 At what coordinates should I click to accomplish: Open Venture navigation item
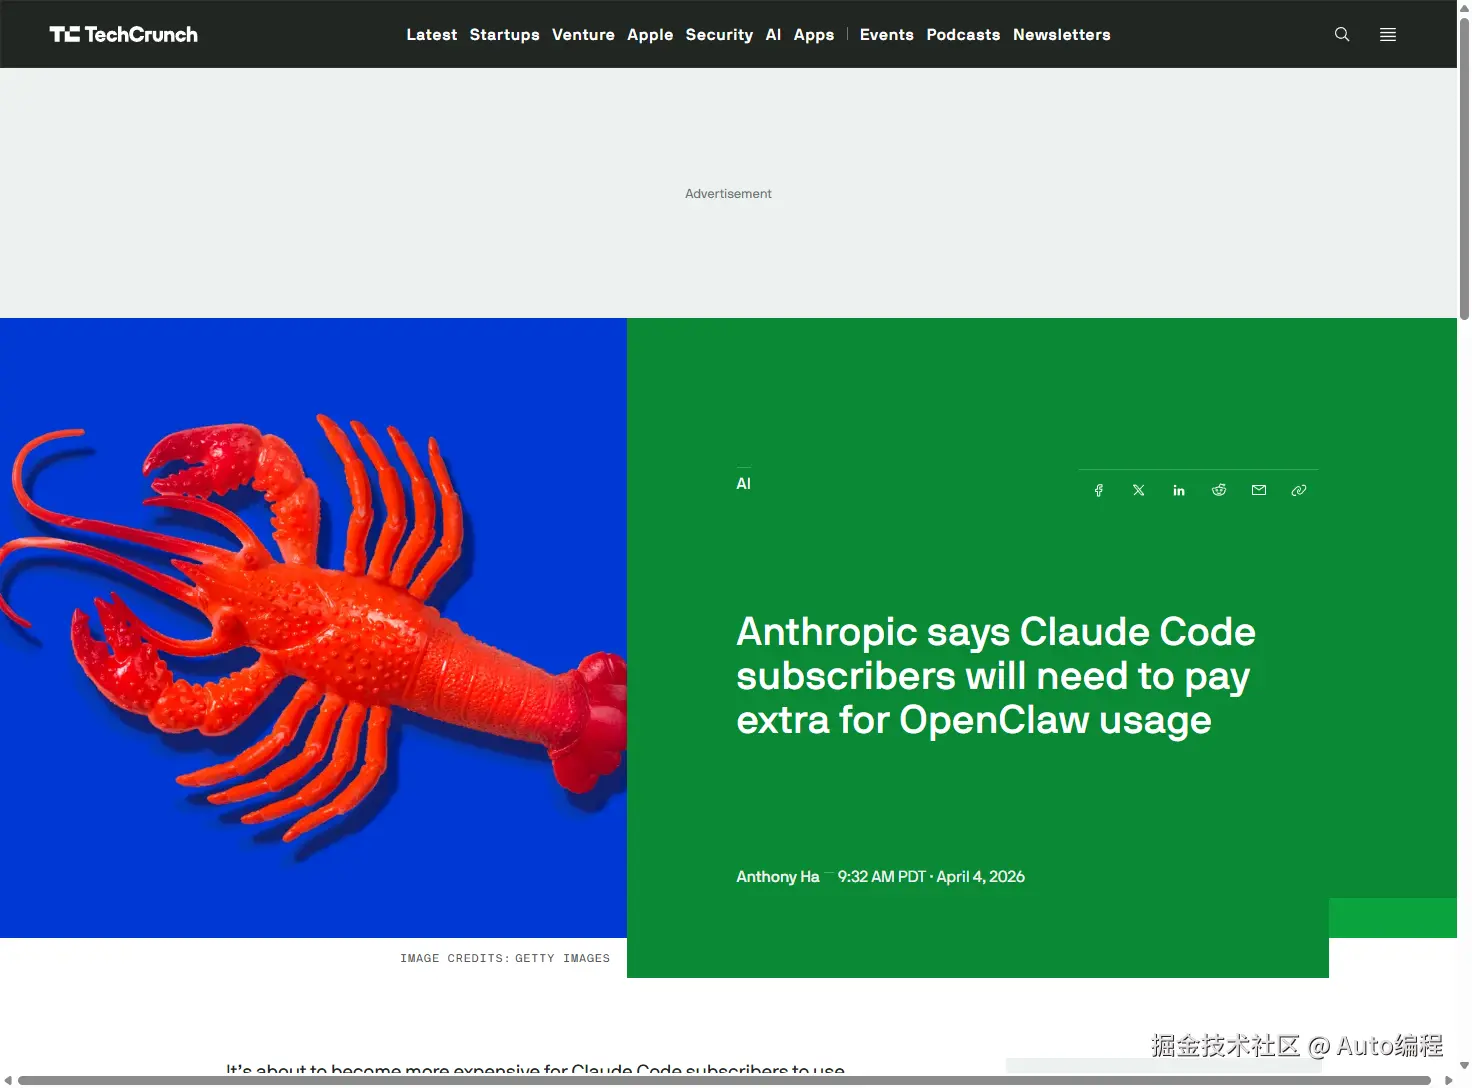tap(583, 34)
